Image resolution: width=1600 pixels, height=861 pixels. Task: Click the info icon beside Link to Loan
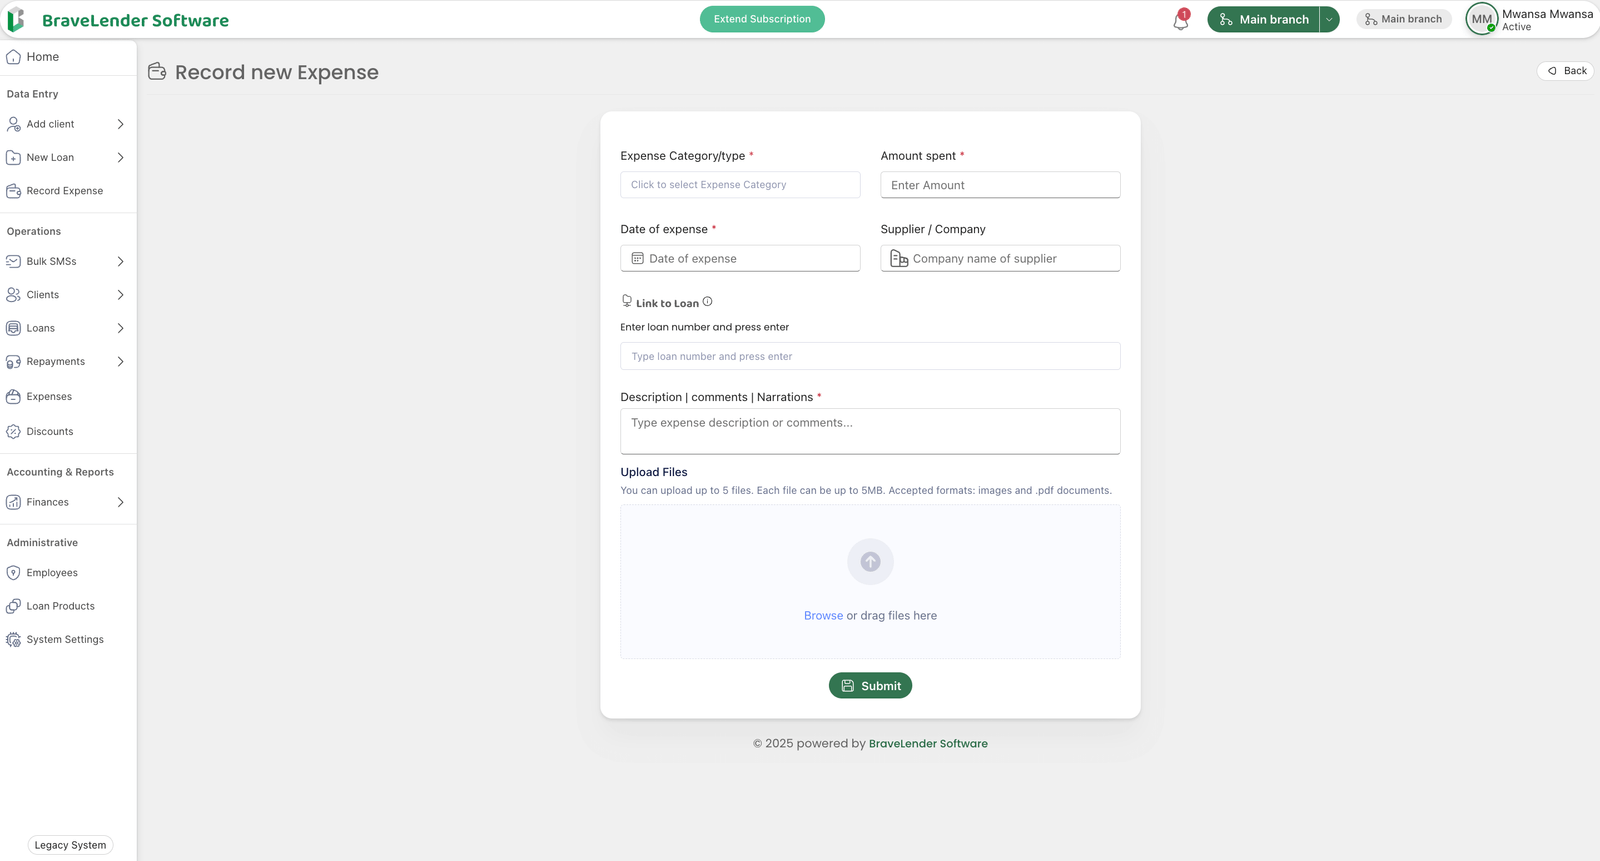coord(707,302)
